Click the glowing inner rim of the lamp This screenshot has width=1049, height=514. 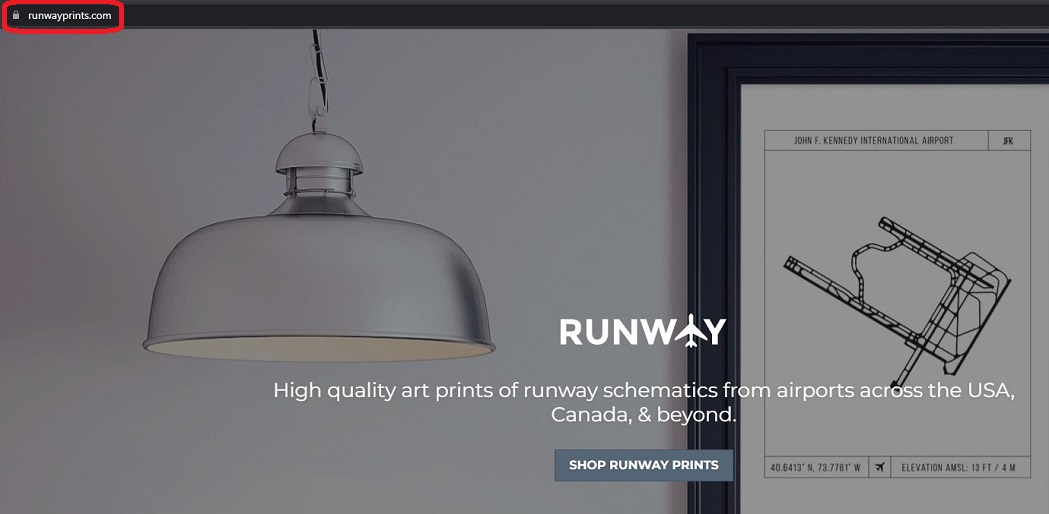click(318, 349)
